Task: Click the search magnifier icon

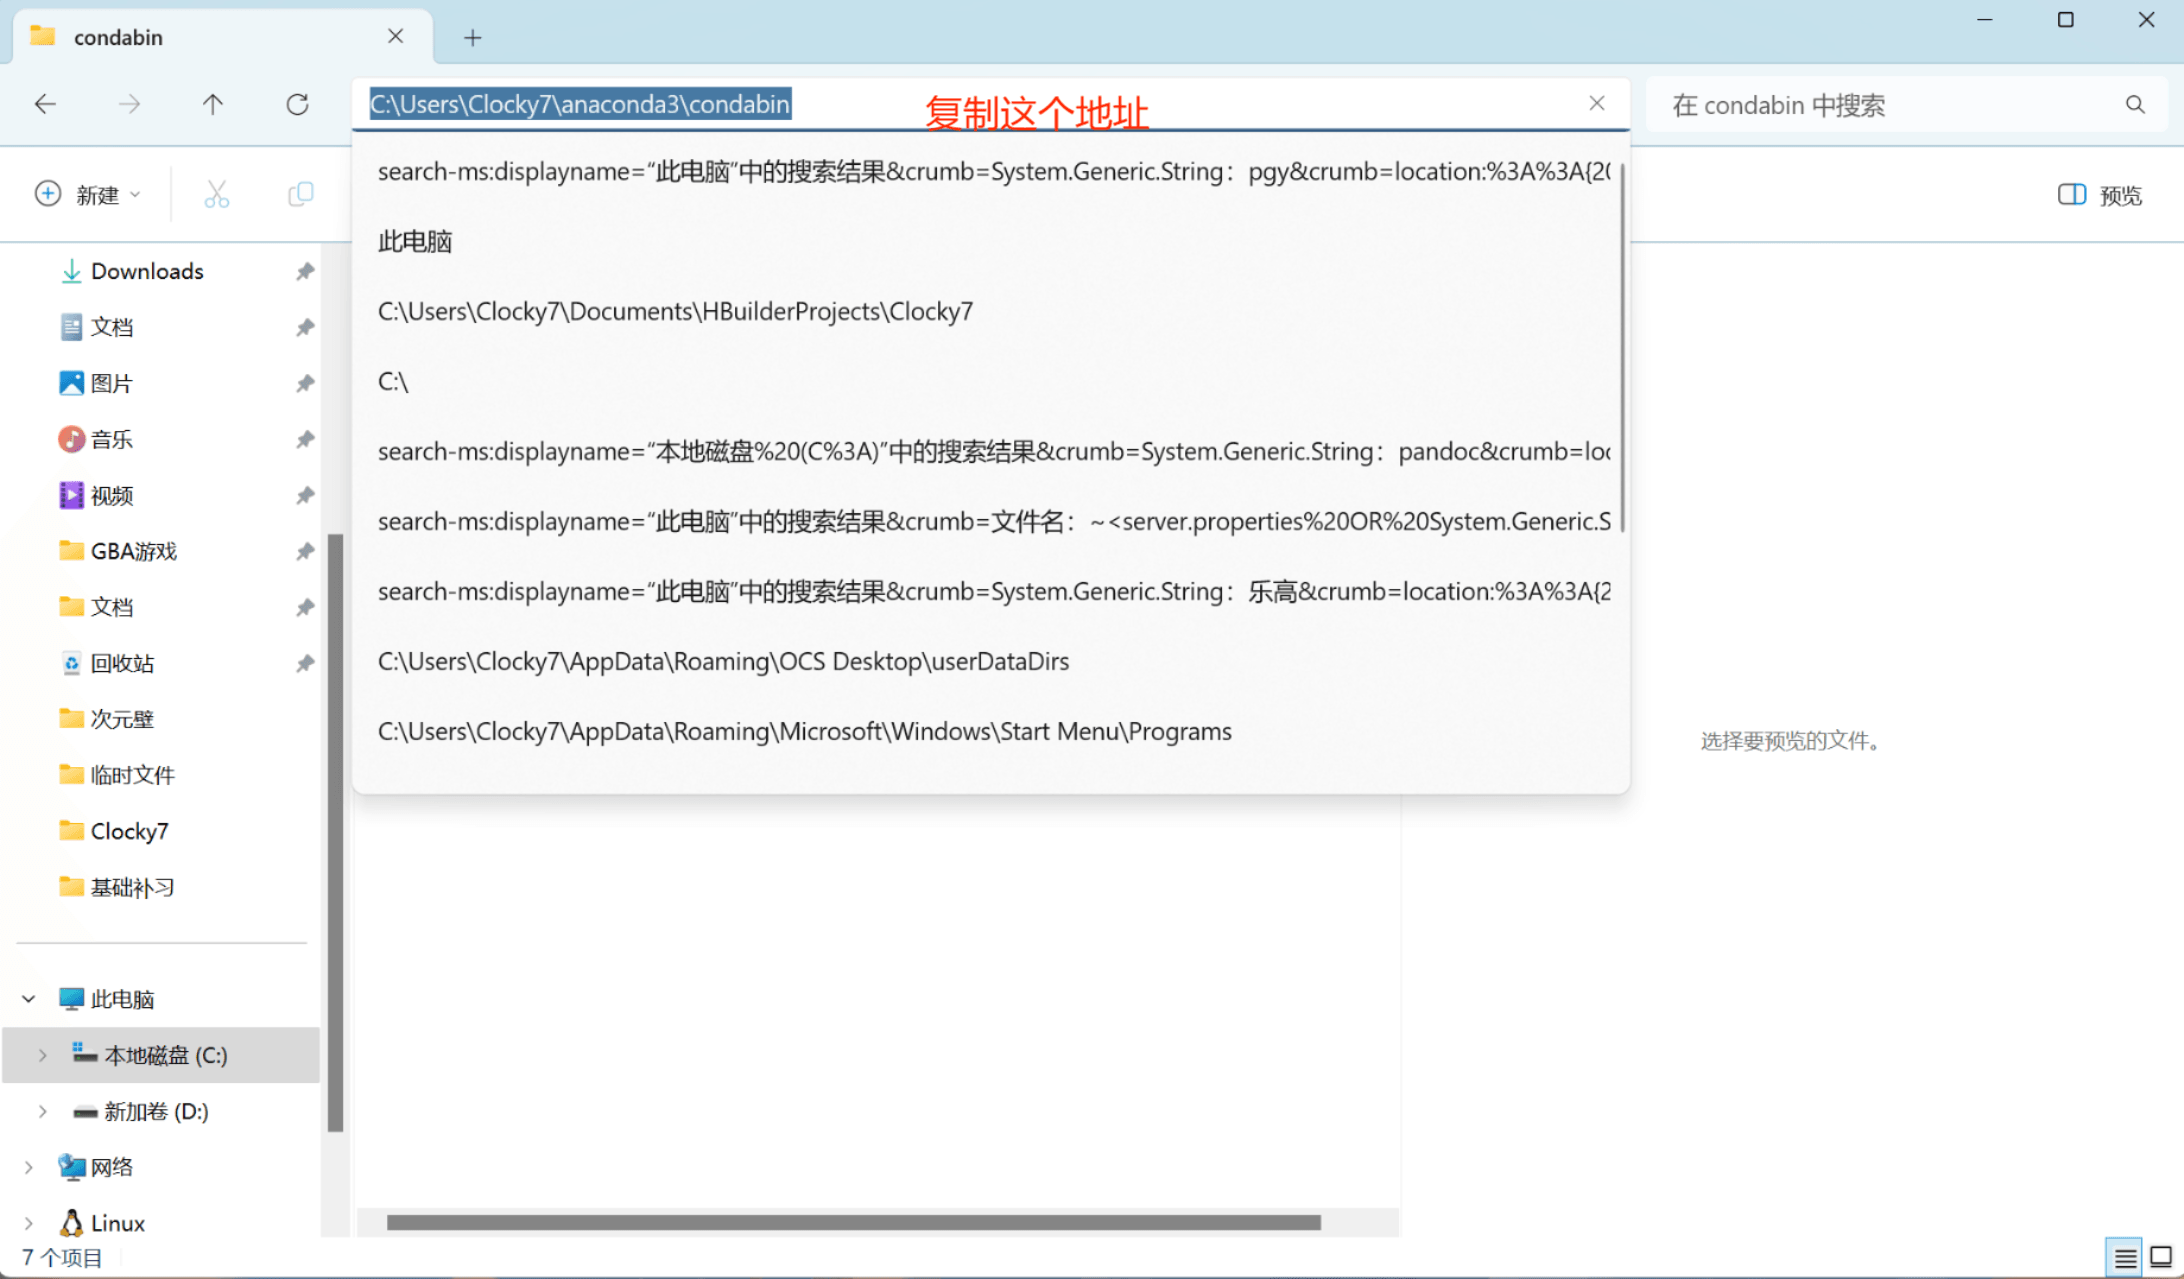Action: click(x=2135, y=105)
